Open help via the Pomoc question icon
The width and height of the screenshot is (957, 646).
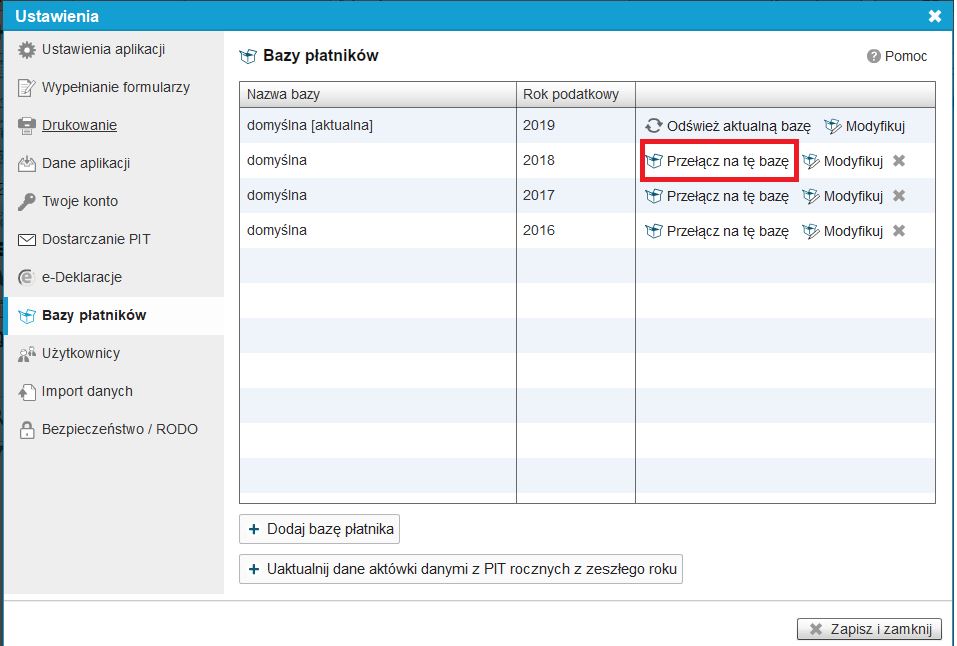point(873,57)
